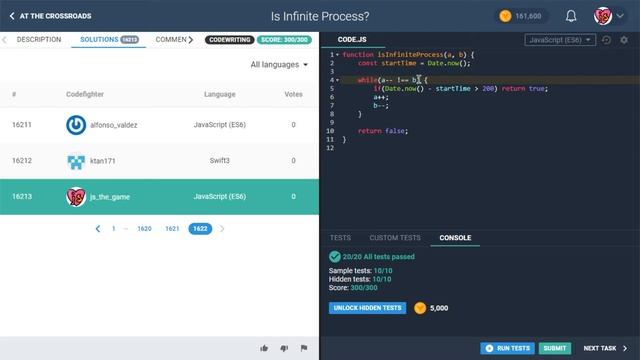Image resolution: width=640 pixels, height=360 pixels.
Task: Go to the next solutions page
Action: click(222, 229)
